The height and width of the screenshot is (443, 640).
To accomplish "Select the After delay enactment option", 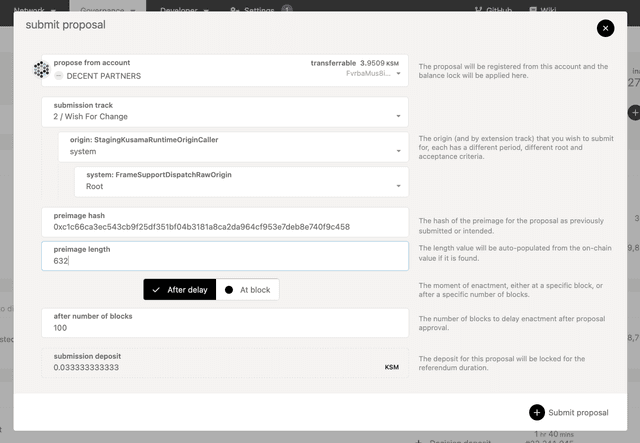I will coord(179,290).
